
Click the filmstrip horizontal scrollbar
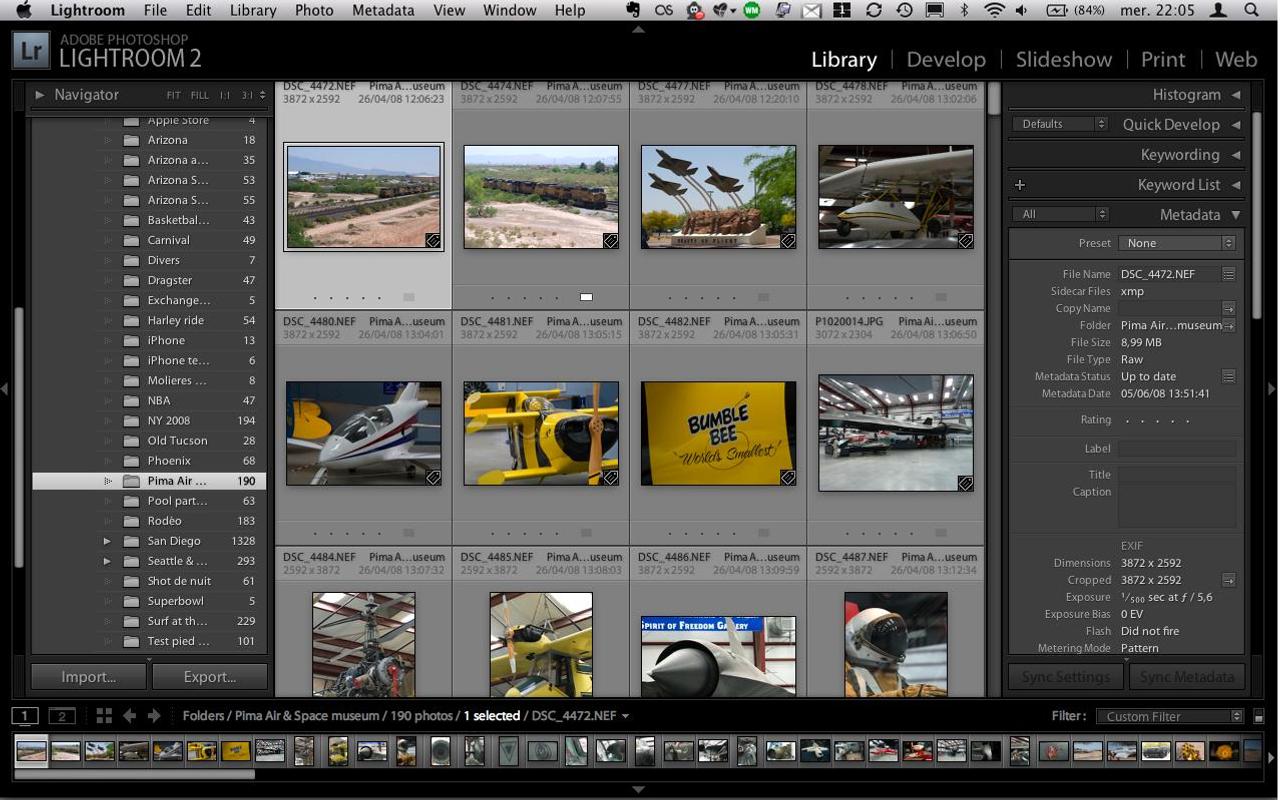[x=135, y=773]
